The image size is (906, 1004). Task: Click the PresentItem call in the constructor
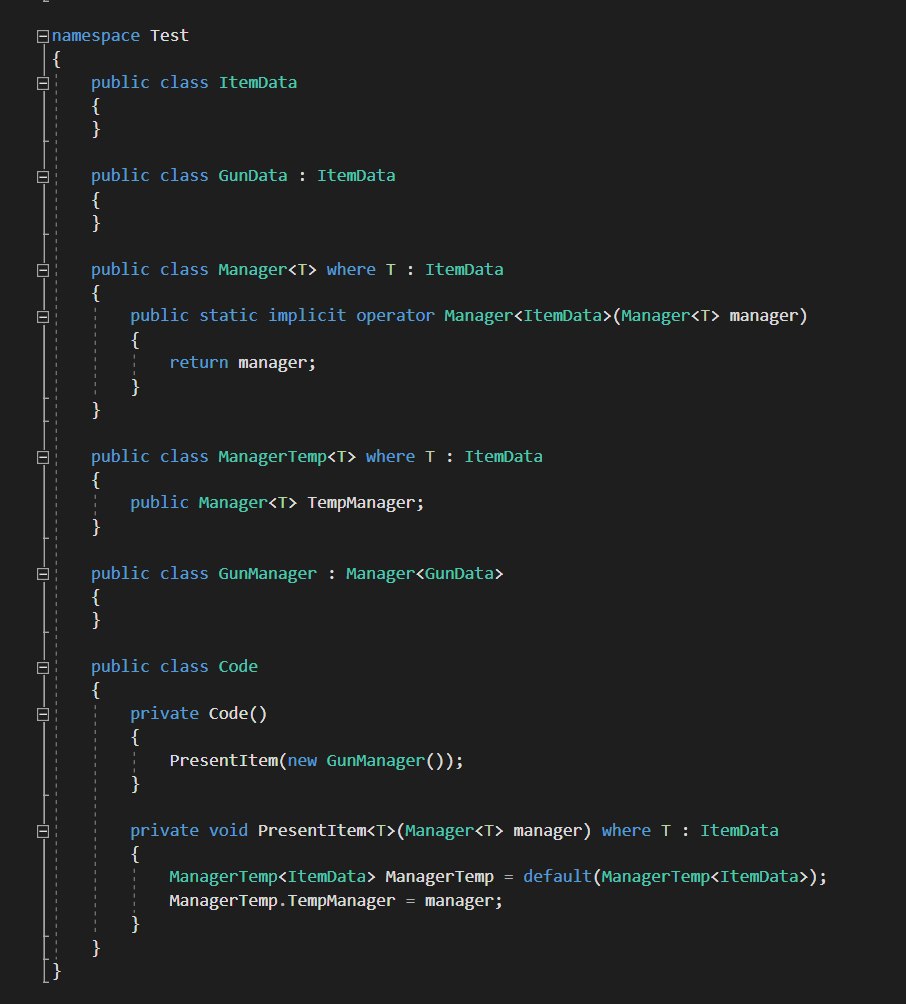[x=223, y=761]
